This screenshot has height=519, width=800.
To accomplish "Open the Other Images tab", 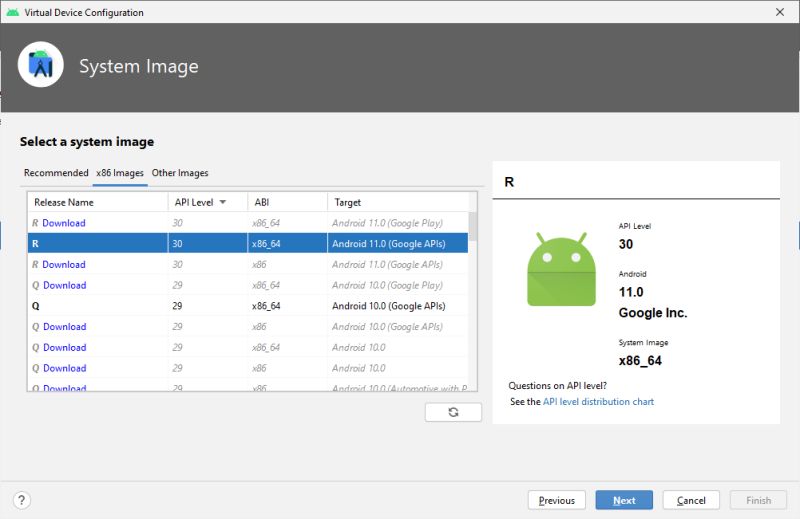I will tap(180, 173).
